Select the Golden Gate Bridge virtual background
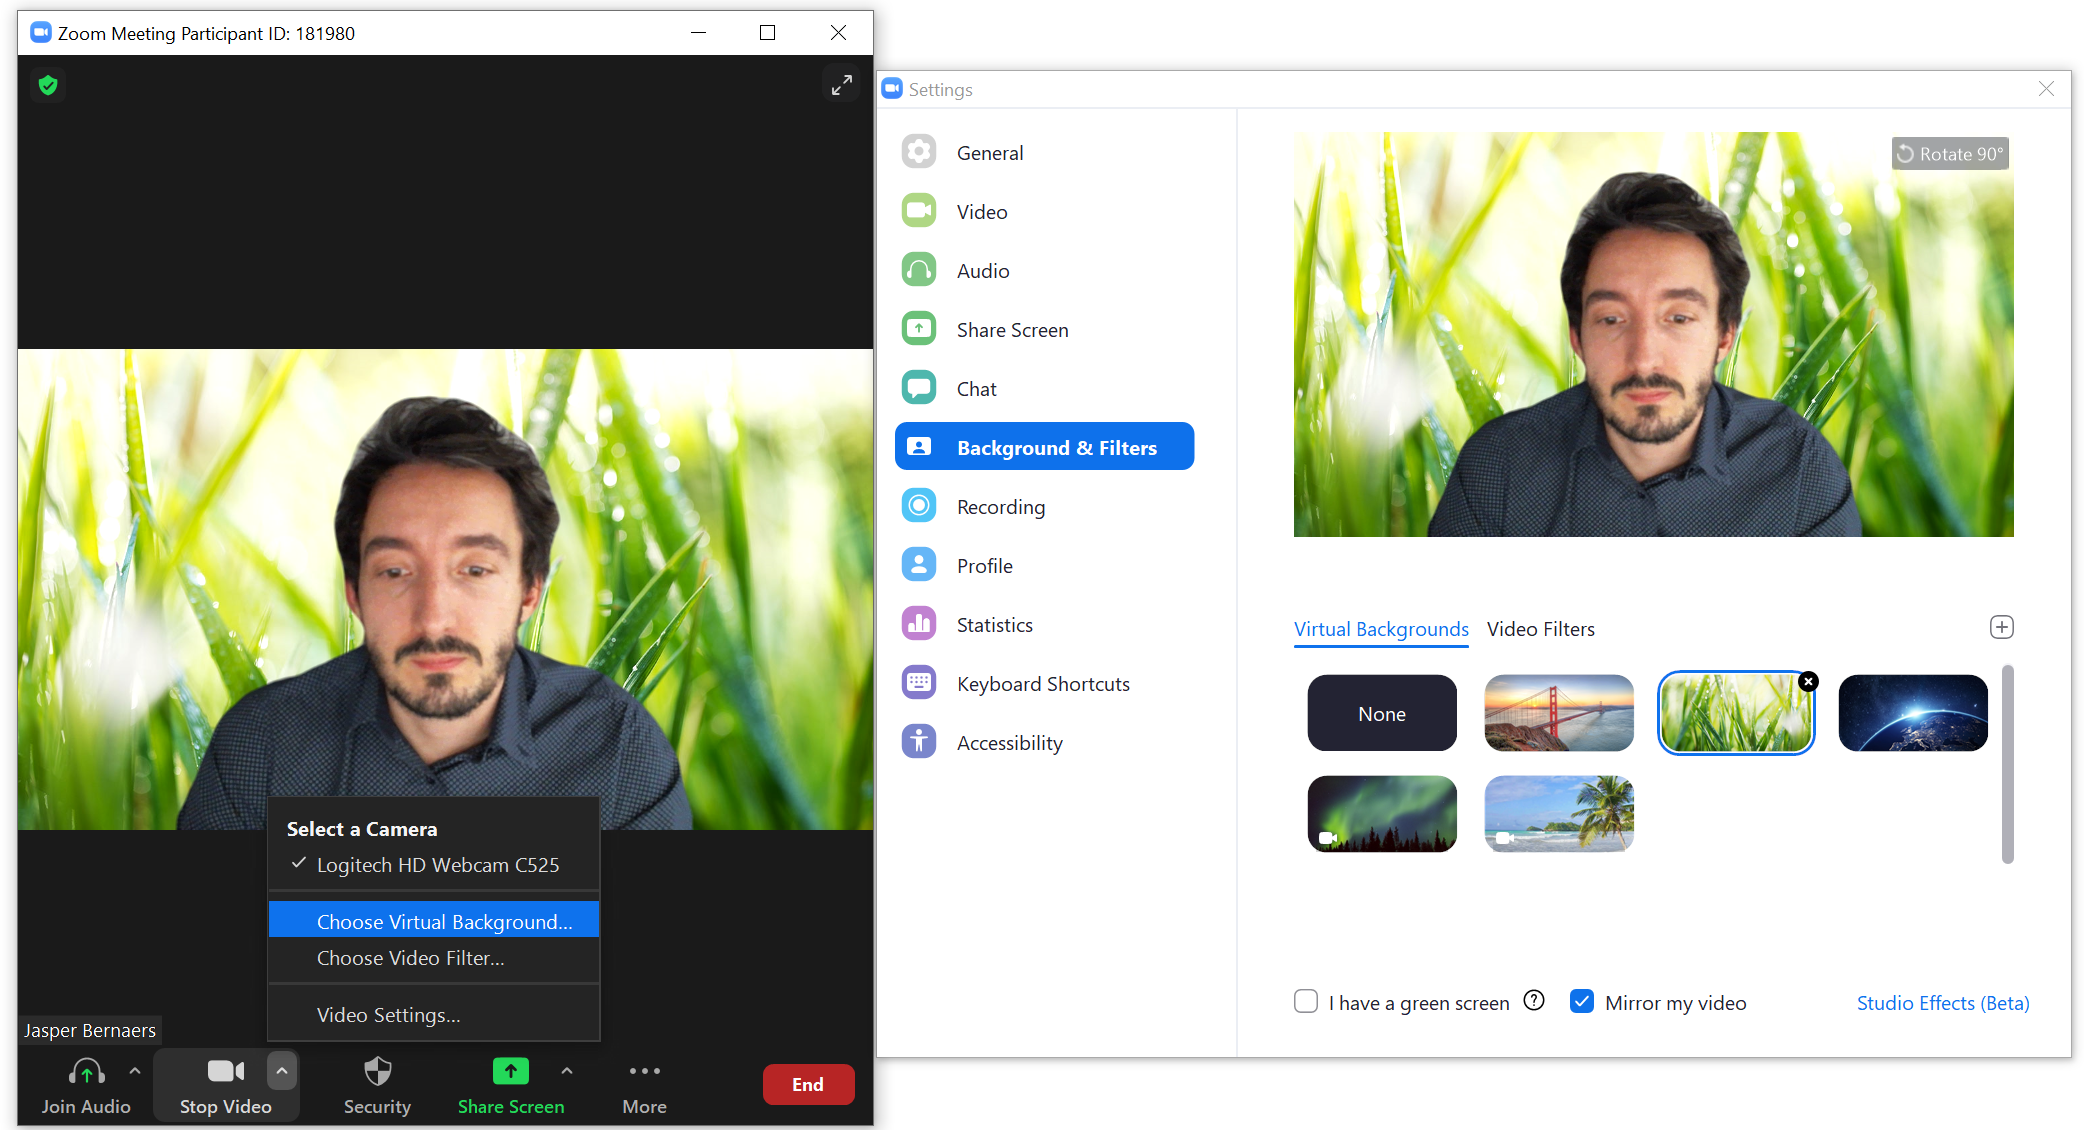This screenshot has height=1130, width=2084. 1561,713
